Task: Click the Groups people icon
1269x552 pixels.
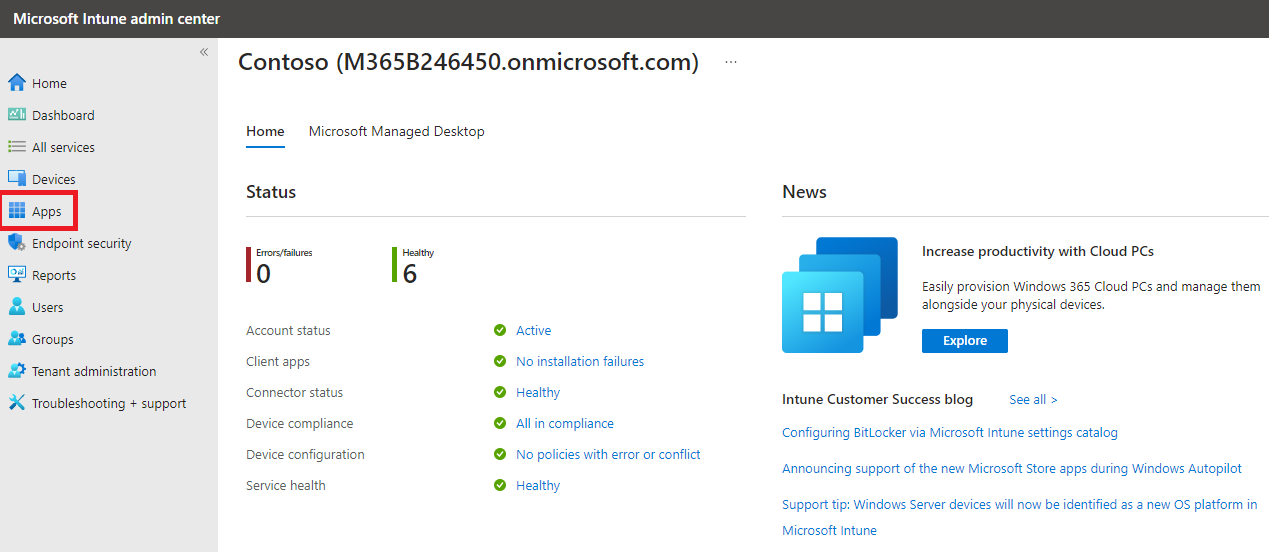Action: click(x=16, y=339)
